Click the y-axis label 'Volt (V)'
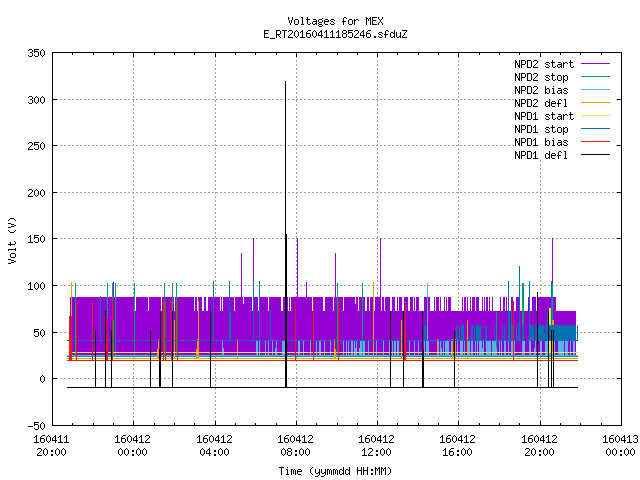This screenshot has height=480, width=640. pos(12,240)
